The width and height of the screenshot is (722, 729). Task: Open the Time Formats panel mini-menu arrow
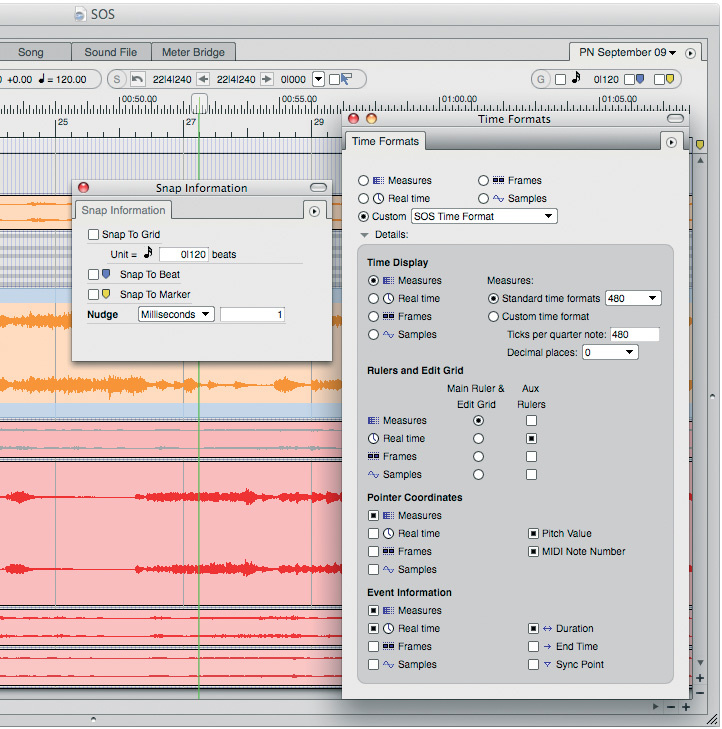click(671, 142)
